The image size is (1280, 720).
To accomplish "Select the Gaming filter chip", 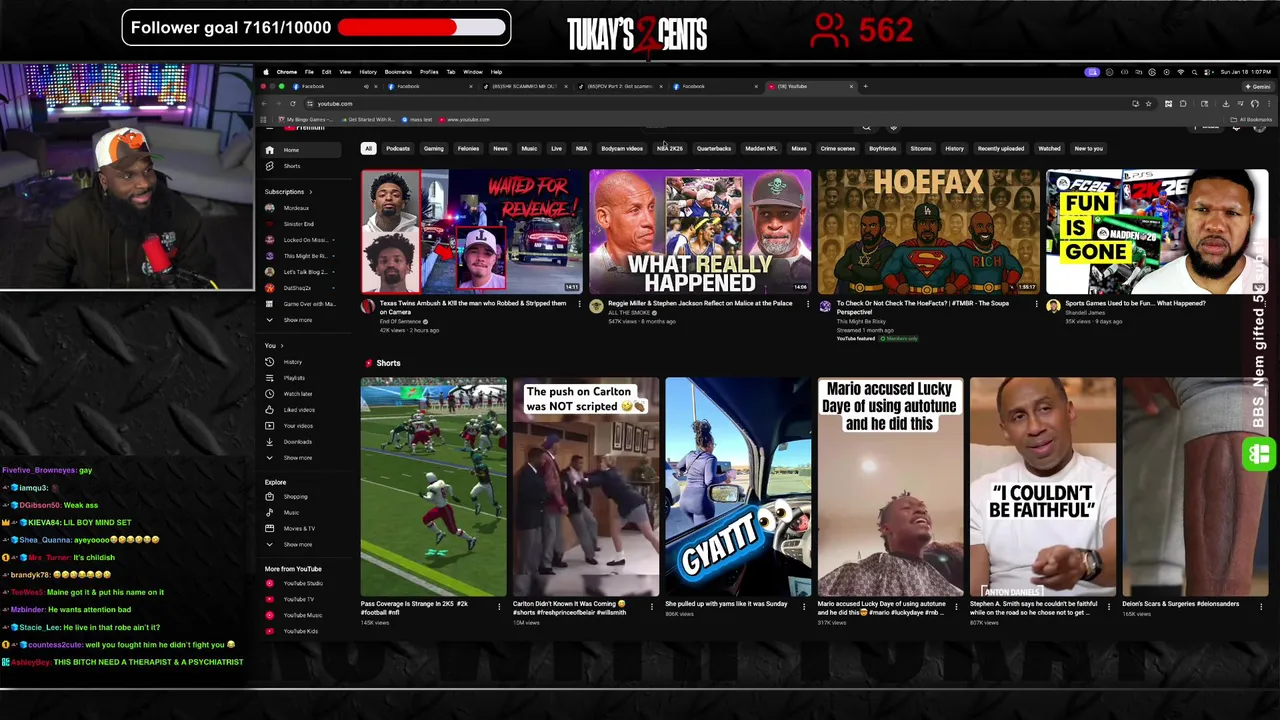I will (433, 149).
